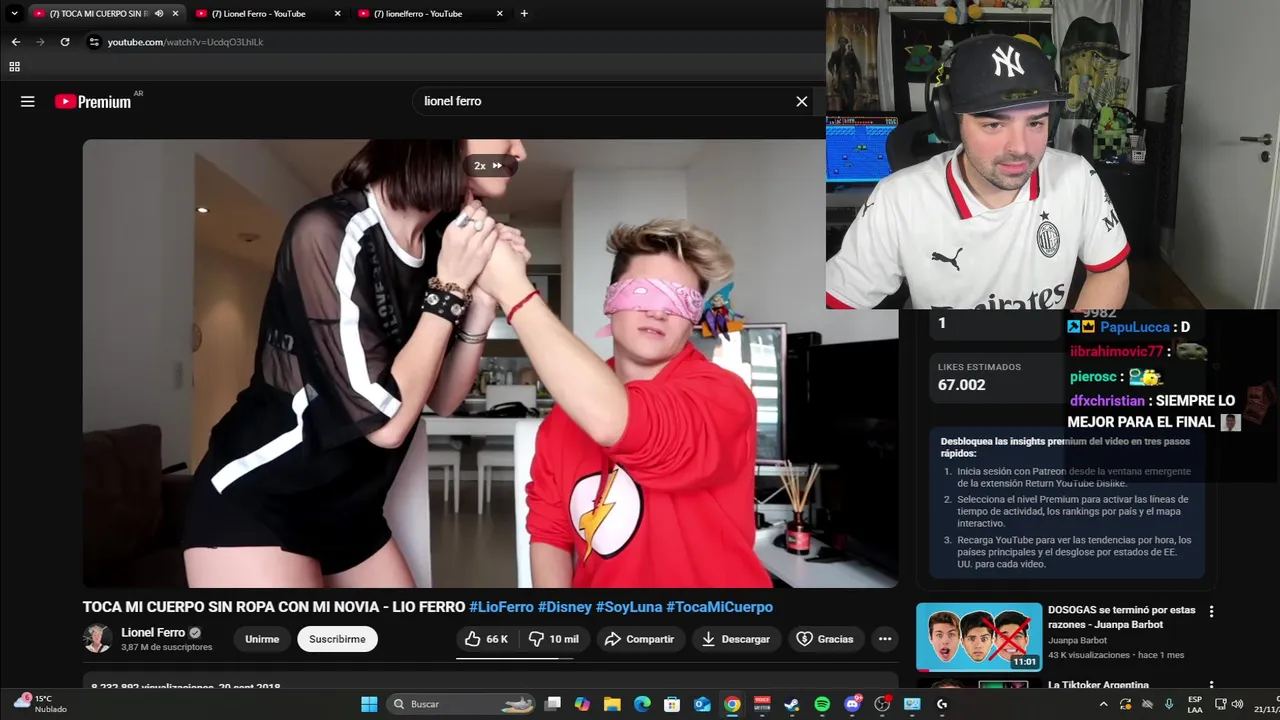Open 'DOSOGAS se terminó por estas razones' title
This screenshot has height=720, width=1280.
1121,617
